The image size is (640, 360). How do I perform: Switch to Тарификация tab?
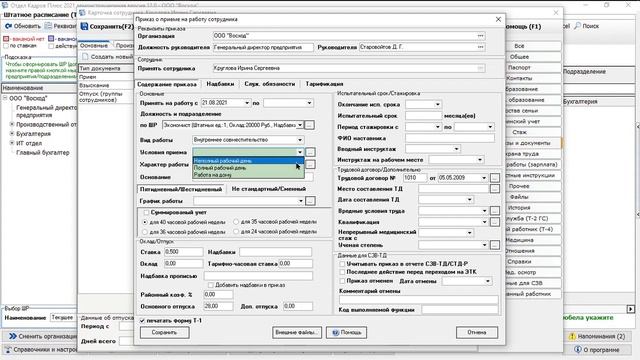coord(324,84)
